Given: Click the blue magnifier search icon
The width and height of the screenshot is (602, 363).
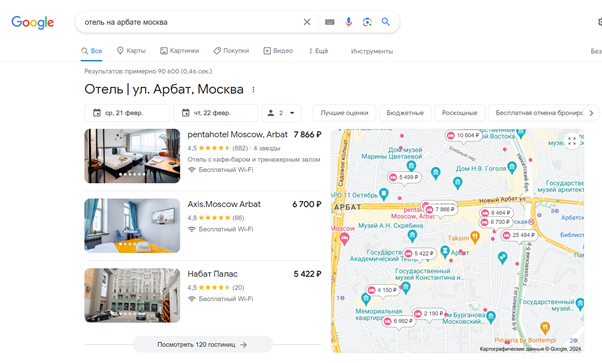Looking at the screenshot, I should 385,22.
